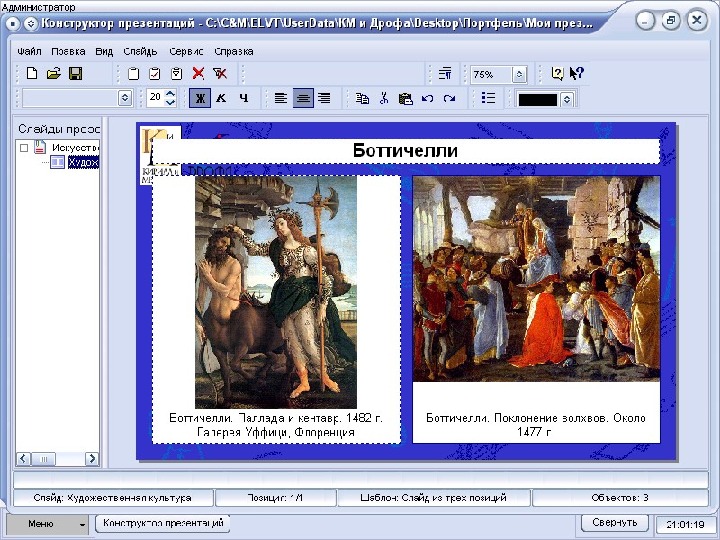Click Конструктор презентаций taskbar button

pos(163,523)
